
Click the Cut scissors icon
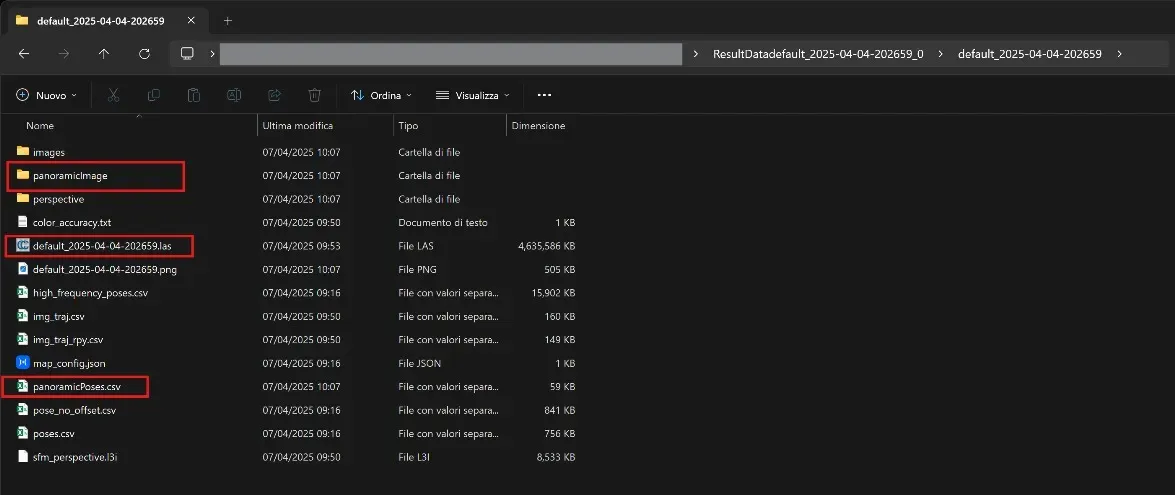113,95
